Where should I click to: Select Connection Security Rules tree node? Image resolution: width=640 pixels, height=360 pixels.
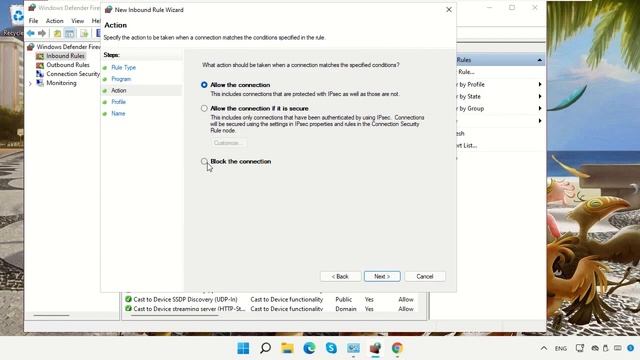tap(73, 74)
